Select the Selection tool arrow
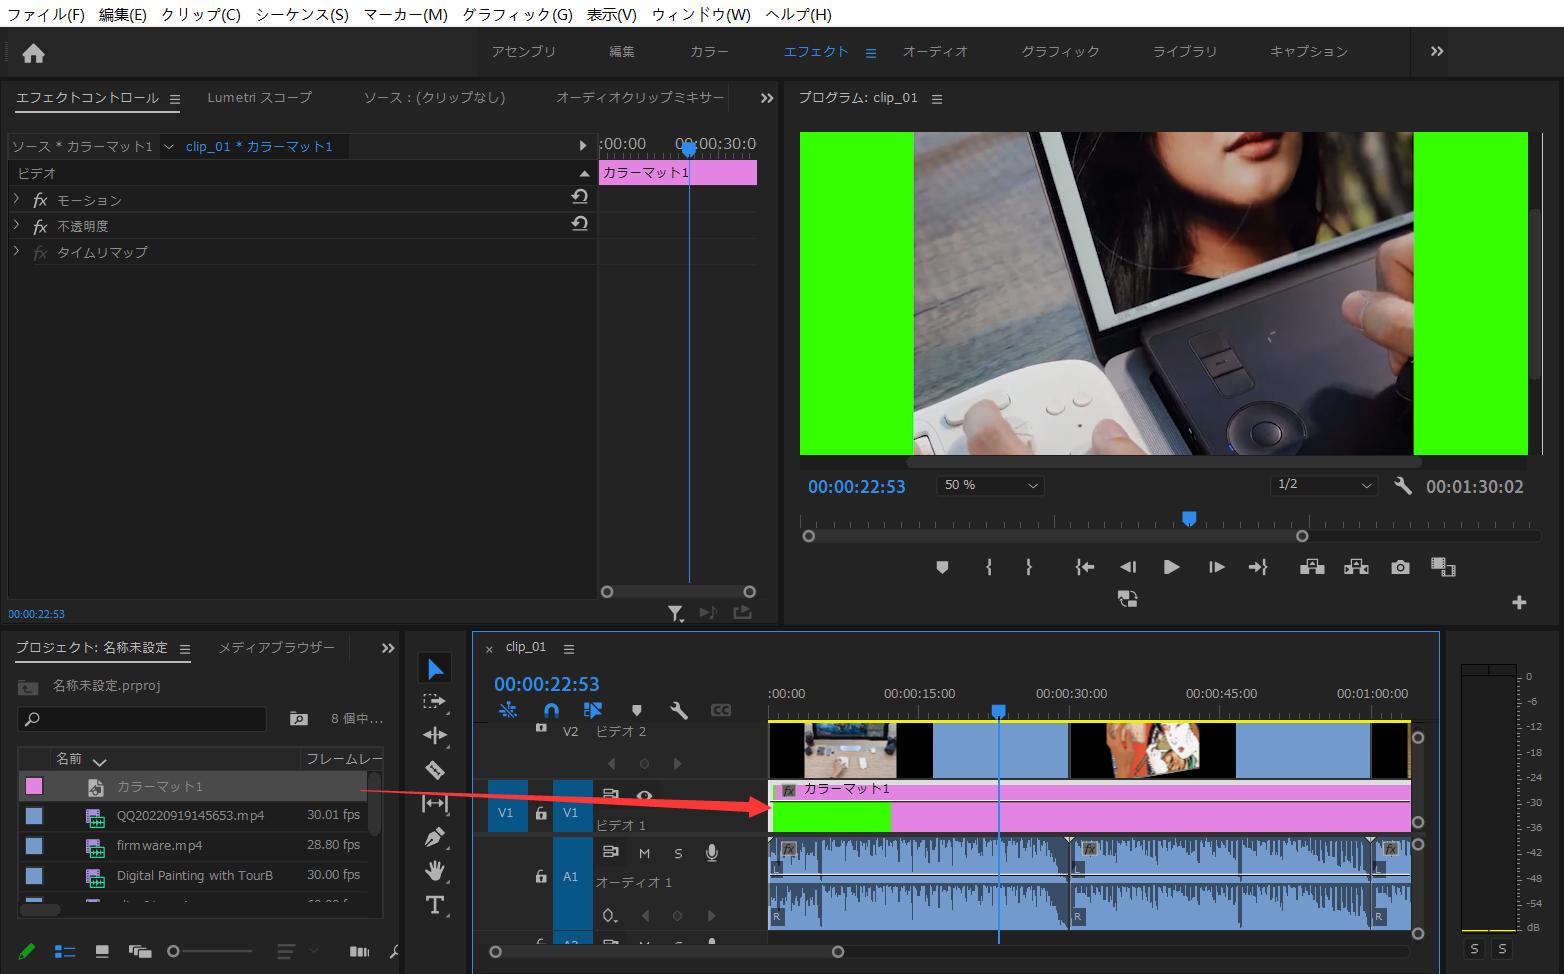Image resolution: width=1564 pixels, height=974 pixels. [x=435, y=668]
